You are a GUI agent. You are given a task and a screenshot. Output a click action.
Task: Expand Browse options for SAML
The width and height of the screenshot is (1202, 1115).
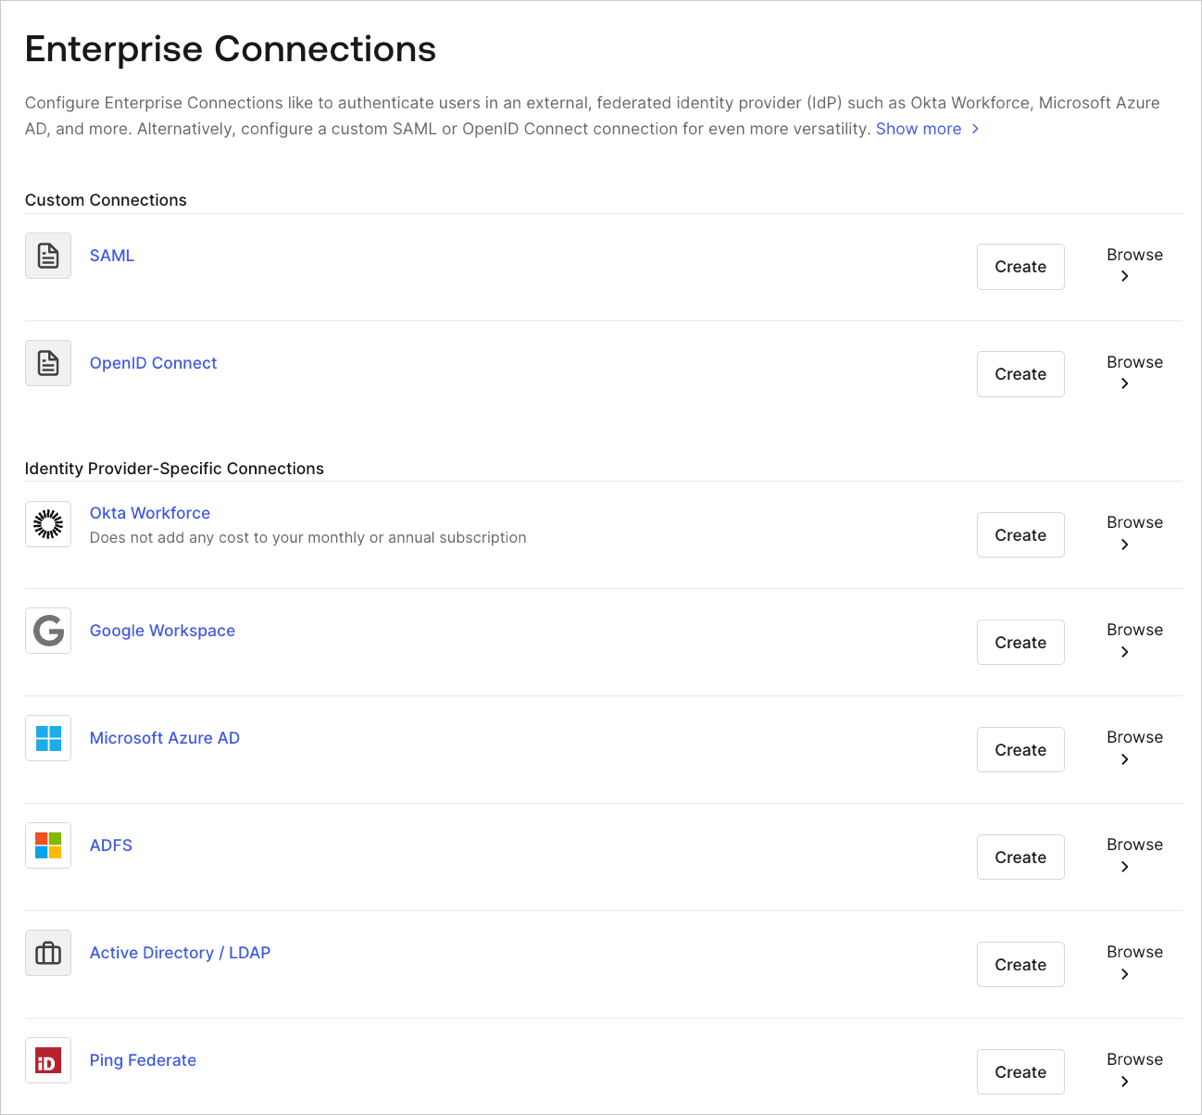pos(1134,265)
